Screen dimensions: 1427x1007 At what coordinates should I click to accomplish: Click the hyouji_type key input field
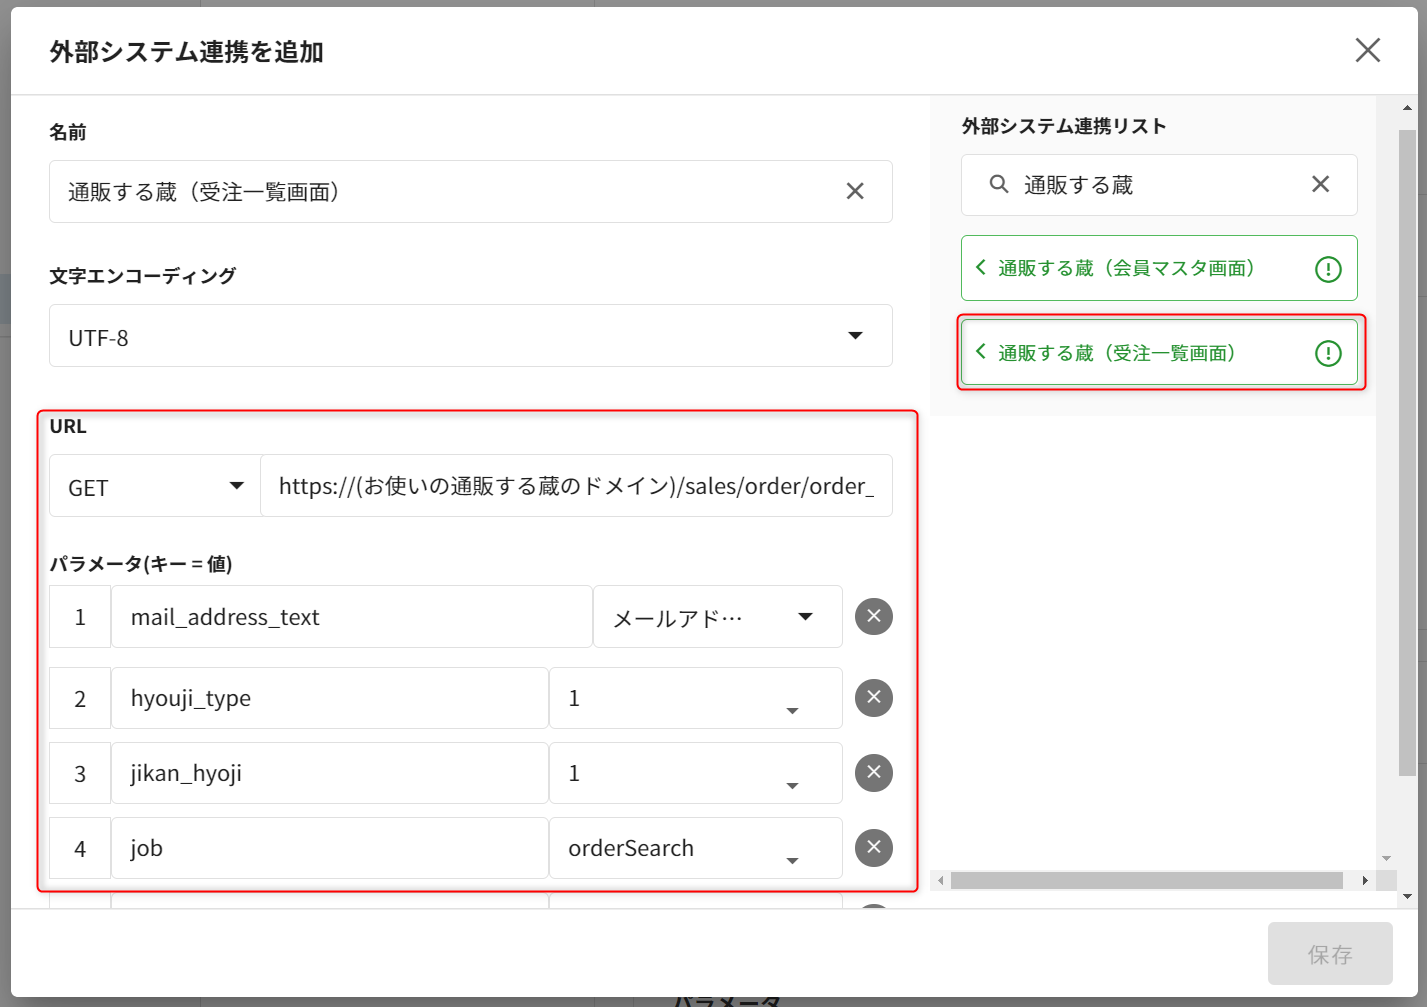(329, 698)
